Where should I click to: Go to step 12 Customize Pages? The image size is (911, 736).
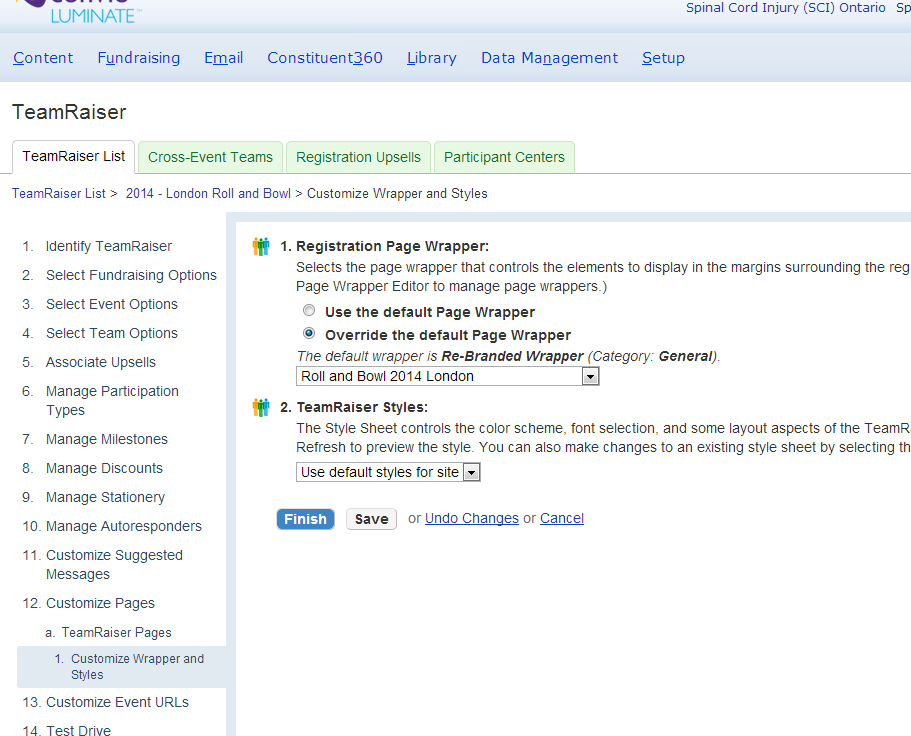pyautogui.click(x=100, y=604)
